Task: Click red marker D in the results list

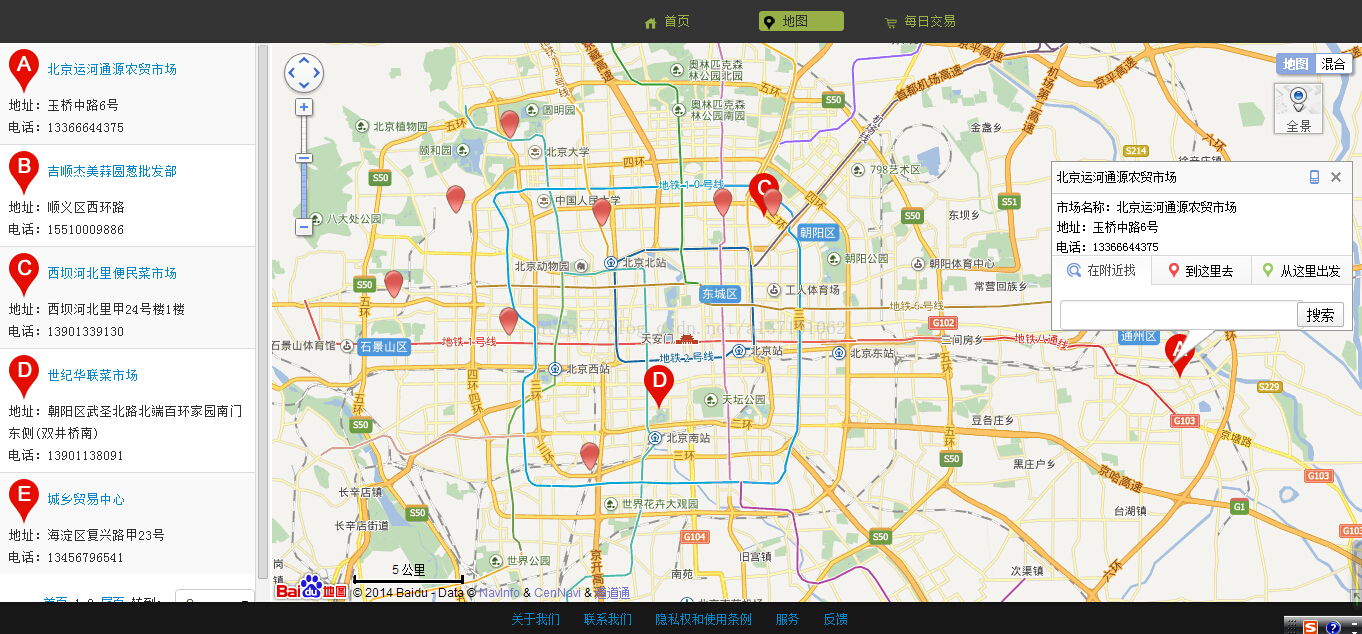Action: coord(24,376)
